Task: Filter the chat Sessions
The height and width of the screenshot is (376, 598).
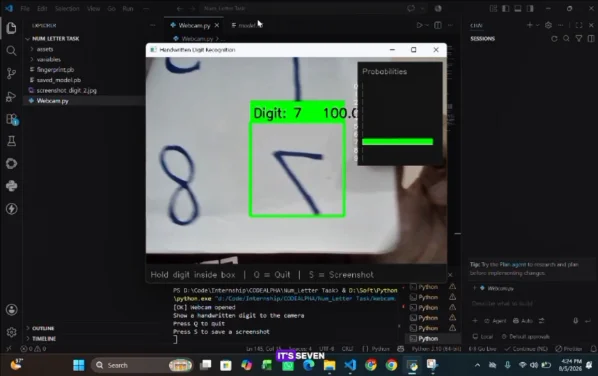Action: point(579,39)
